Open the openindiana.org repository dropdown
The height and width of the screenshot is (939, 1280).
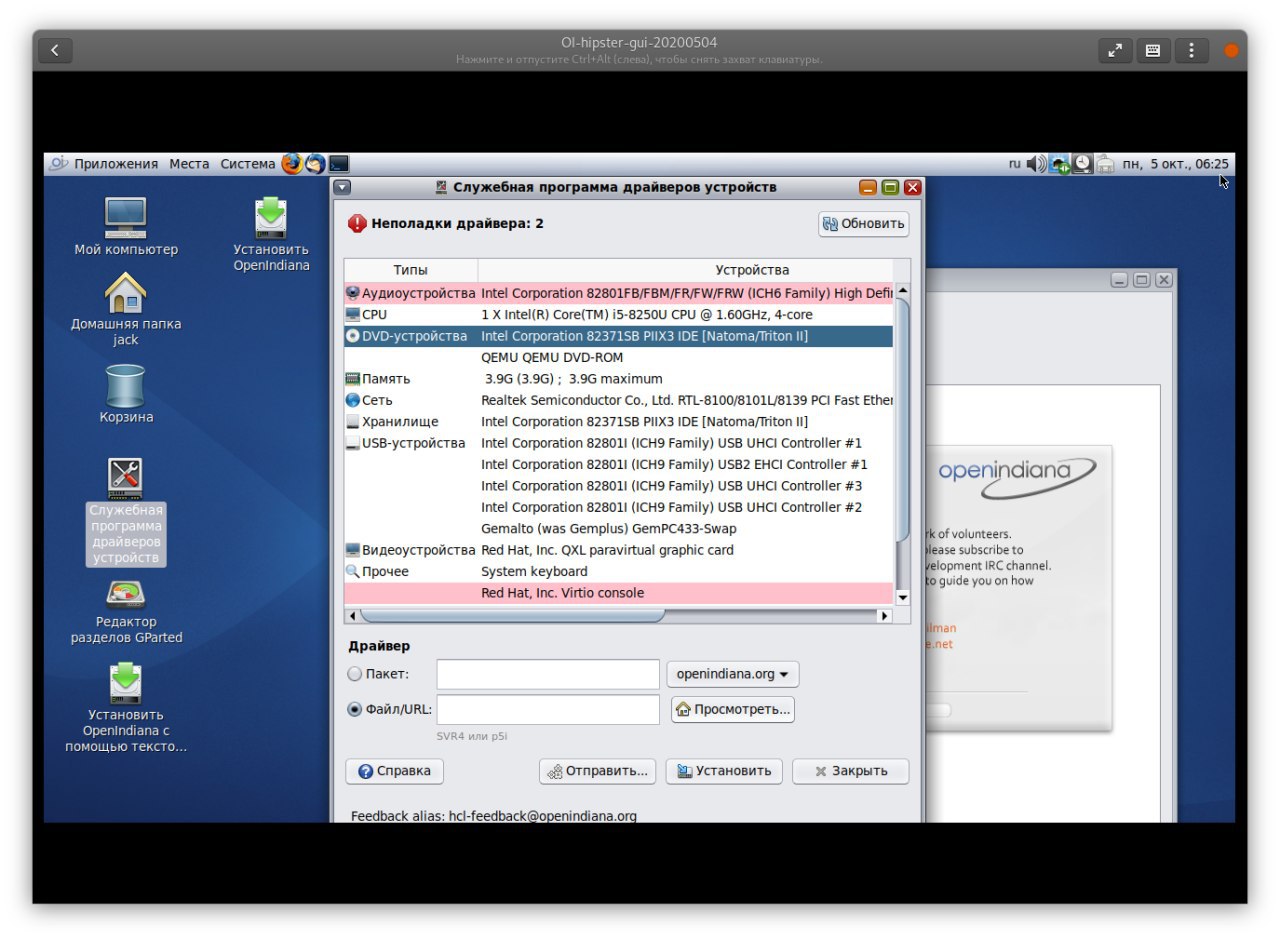click(732, 674)
